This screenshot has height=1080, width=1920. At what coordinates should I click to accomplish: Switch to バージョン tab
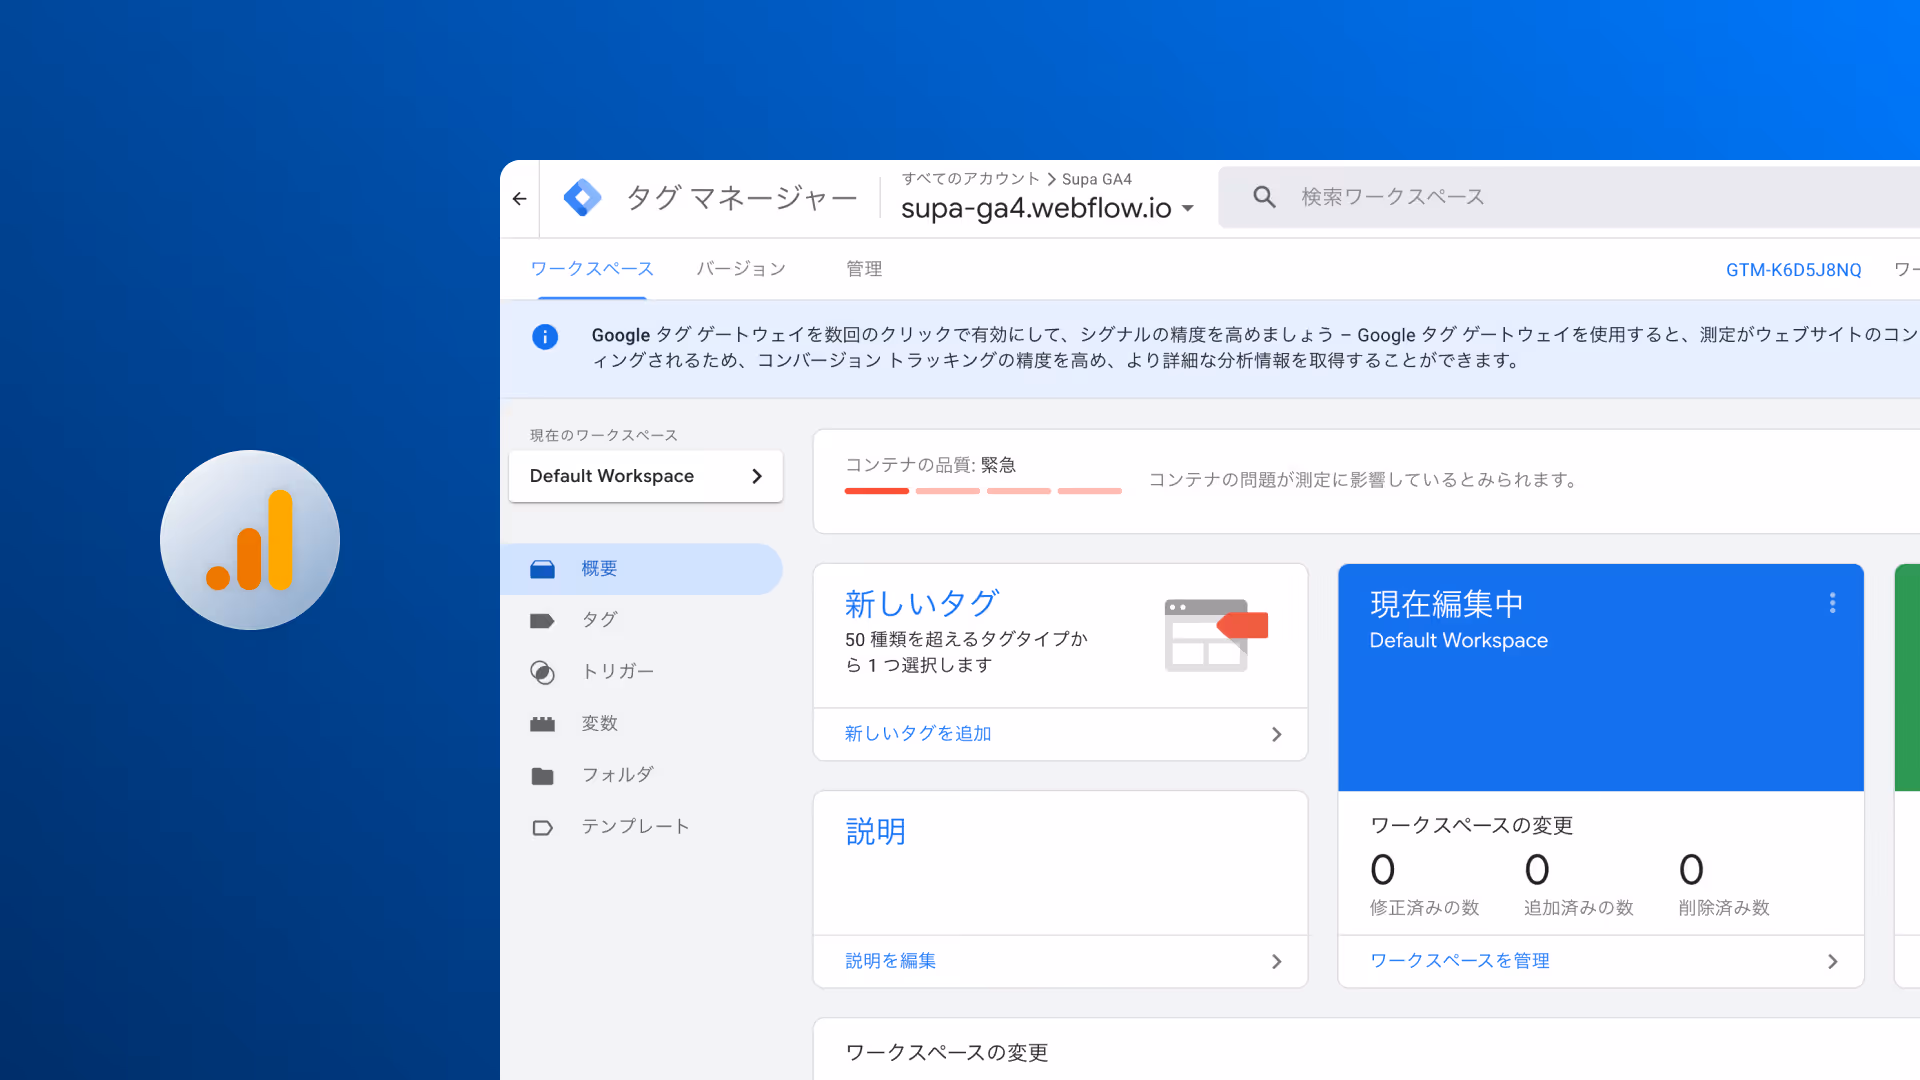pyautogui.click(x=741, y=269)
